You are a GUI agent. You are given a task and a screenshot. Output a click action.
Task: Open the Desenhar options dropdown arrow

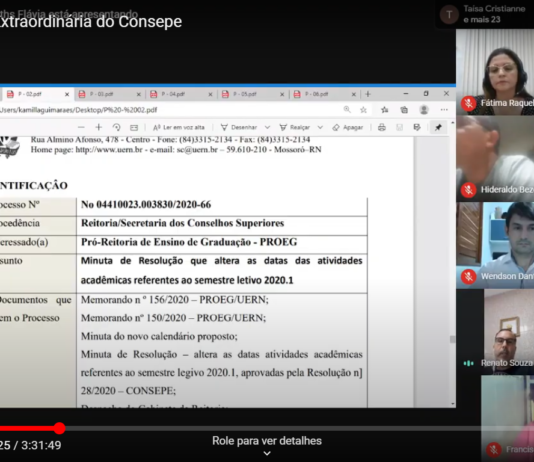(x=267, y=127)
